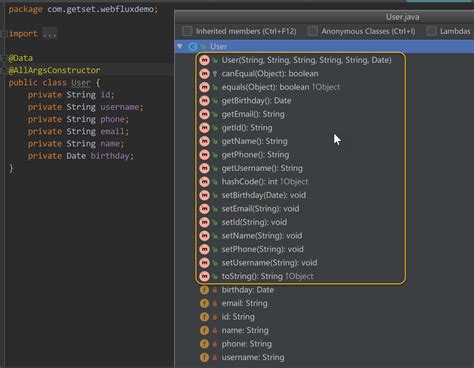
Task: Fold the code at the @Data annotation
Action: click(4, 58)
